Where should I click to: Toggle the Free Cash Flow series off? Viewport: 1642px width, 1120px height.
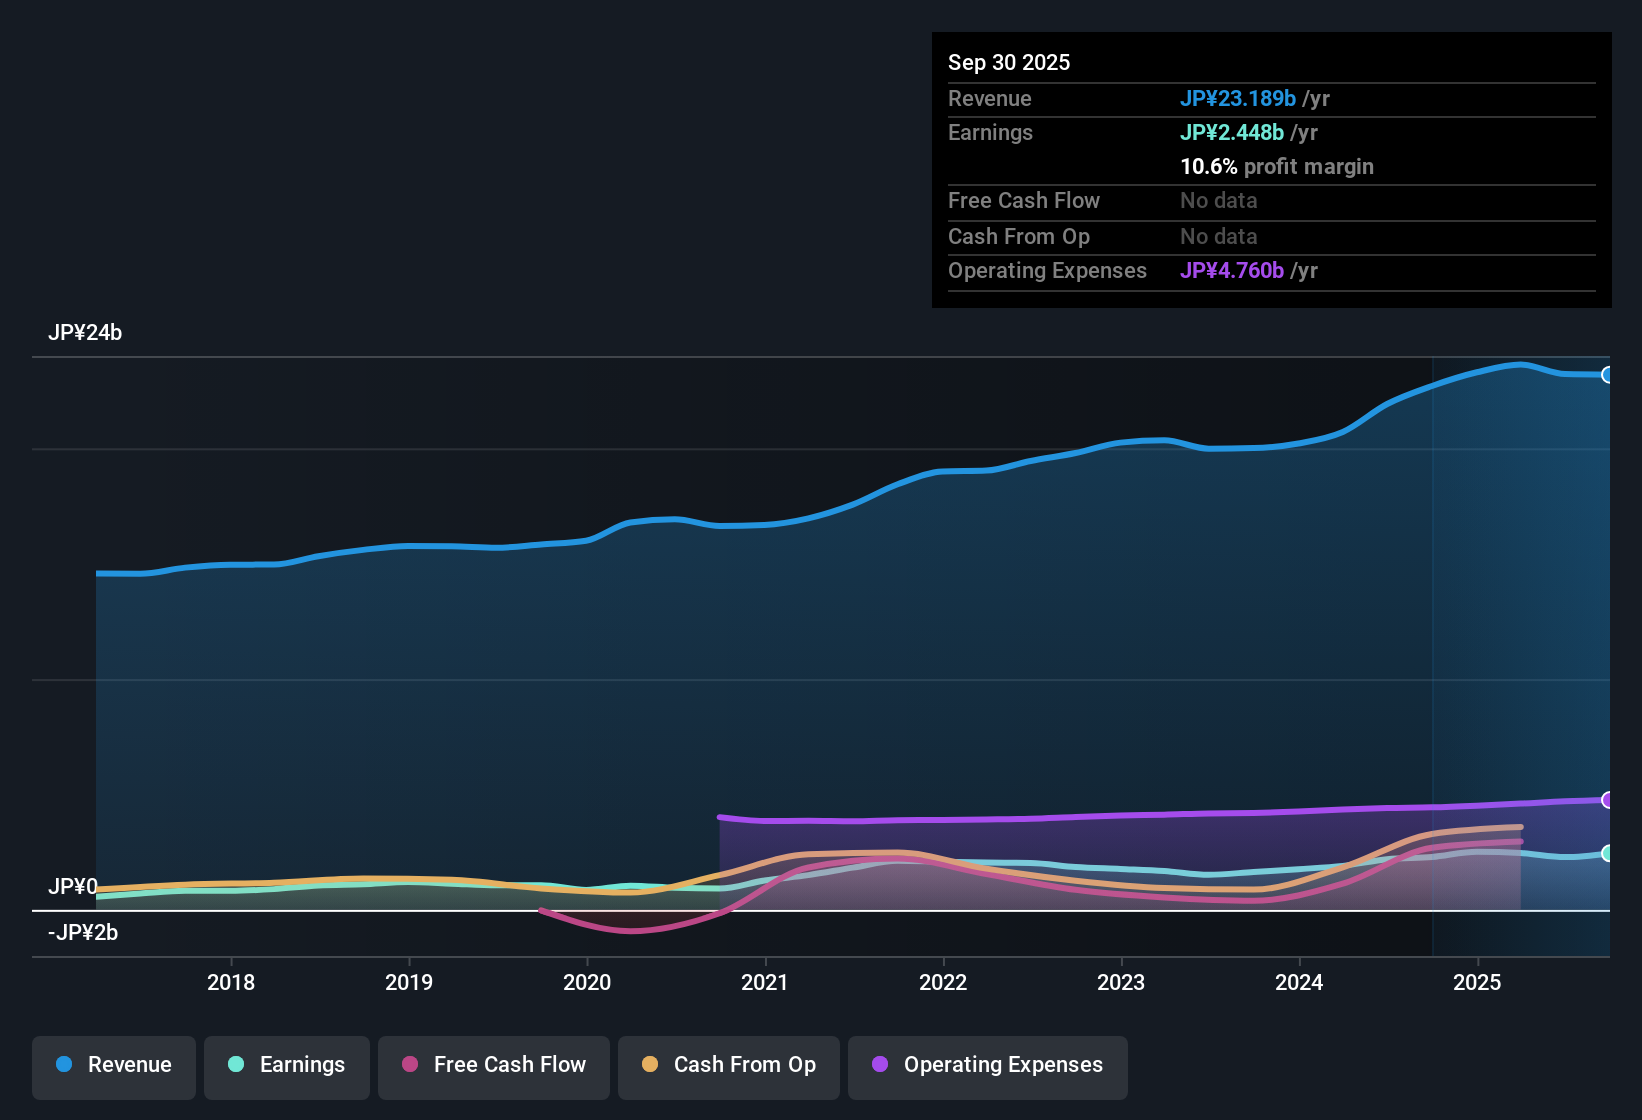point(493,1065)
